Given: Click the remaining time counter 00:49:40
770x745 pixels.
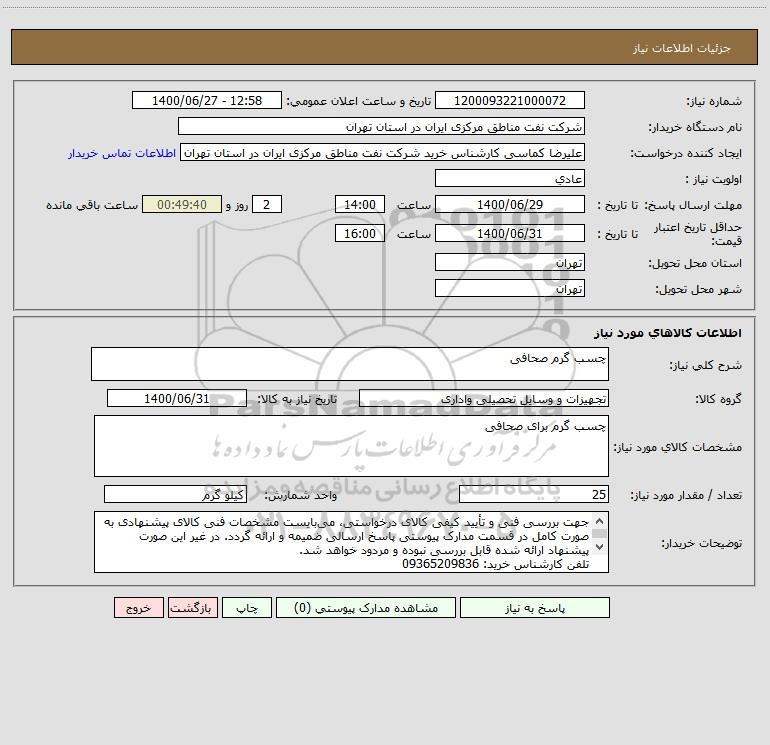Looking at the screenshot, I should (x=182, y=204).
